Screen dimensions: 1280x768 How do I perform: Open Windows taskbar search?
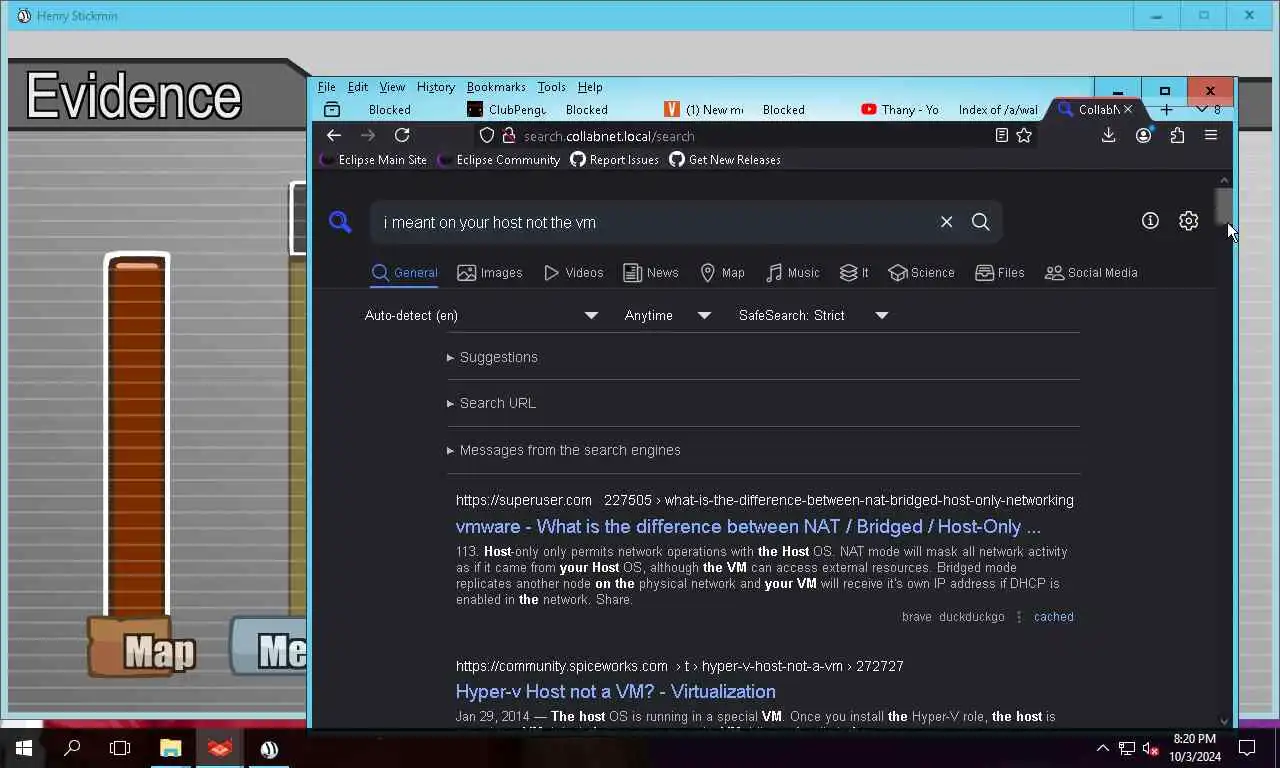(x=72, y=748)
